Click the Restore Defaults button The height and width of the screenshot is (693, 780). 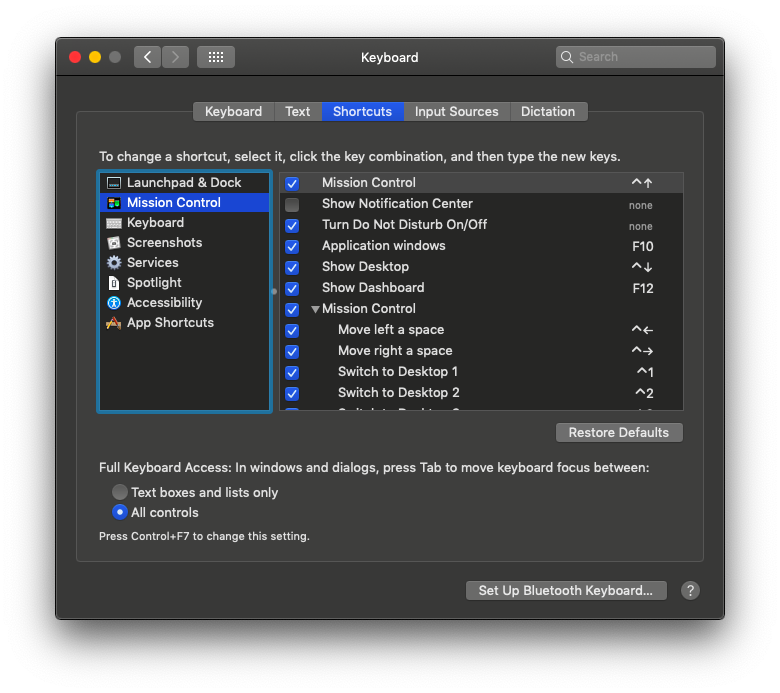click(619, 432)
